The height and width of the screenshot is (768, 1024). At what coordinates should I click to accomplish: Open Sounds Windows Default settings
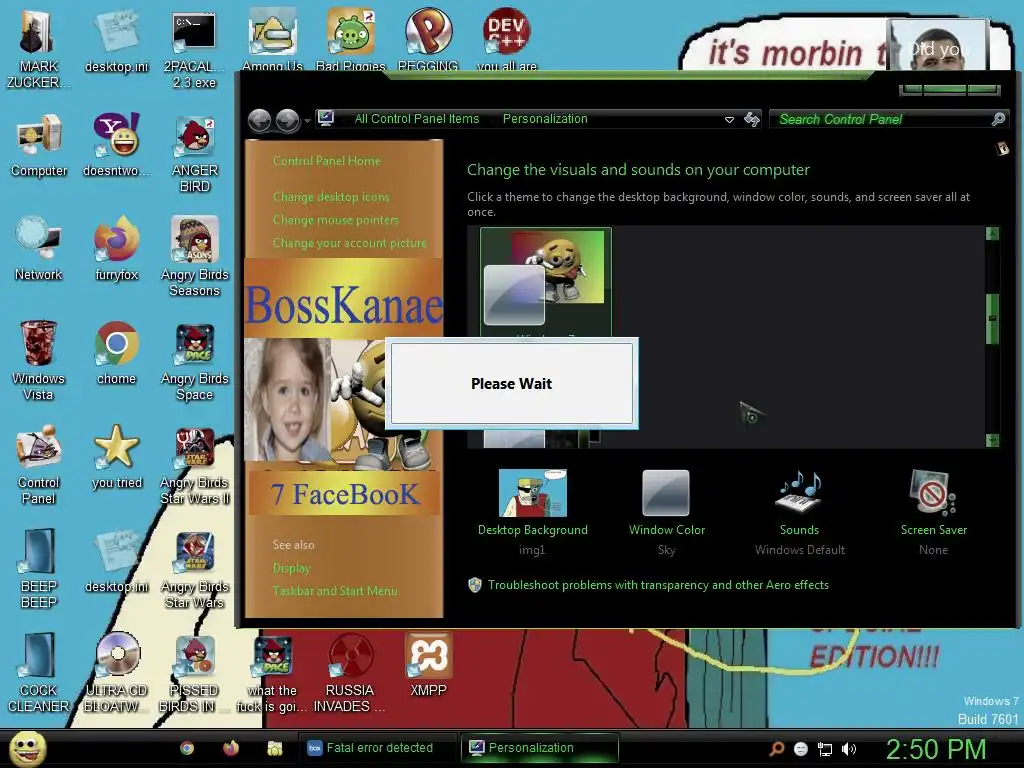[799, 513]
